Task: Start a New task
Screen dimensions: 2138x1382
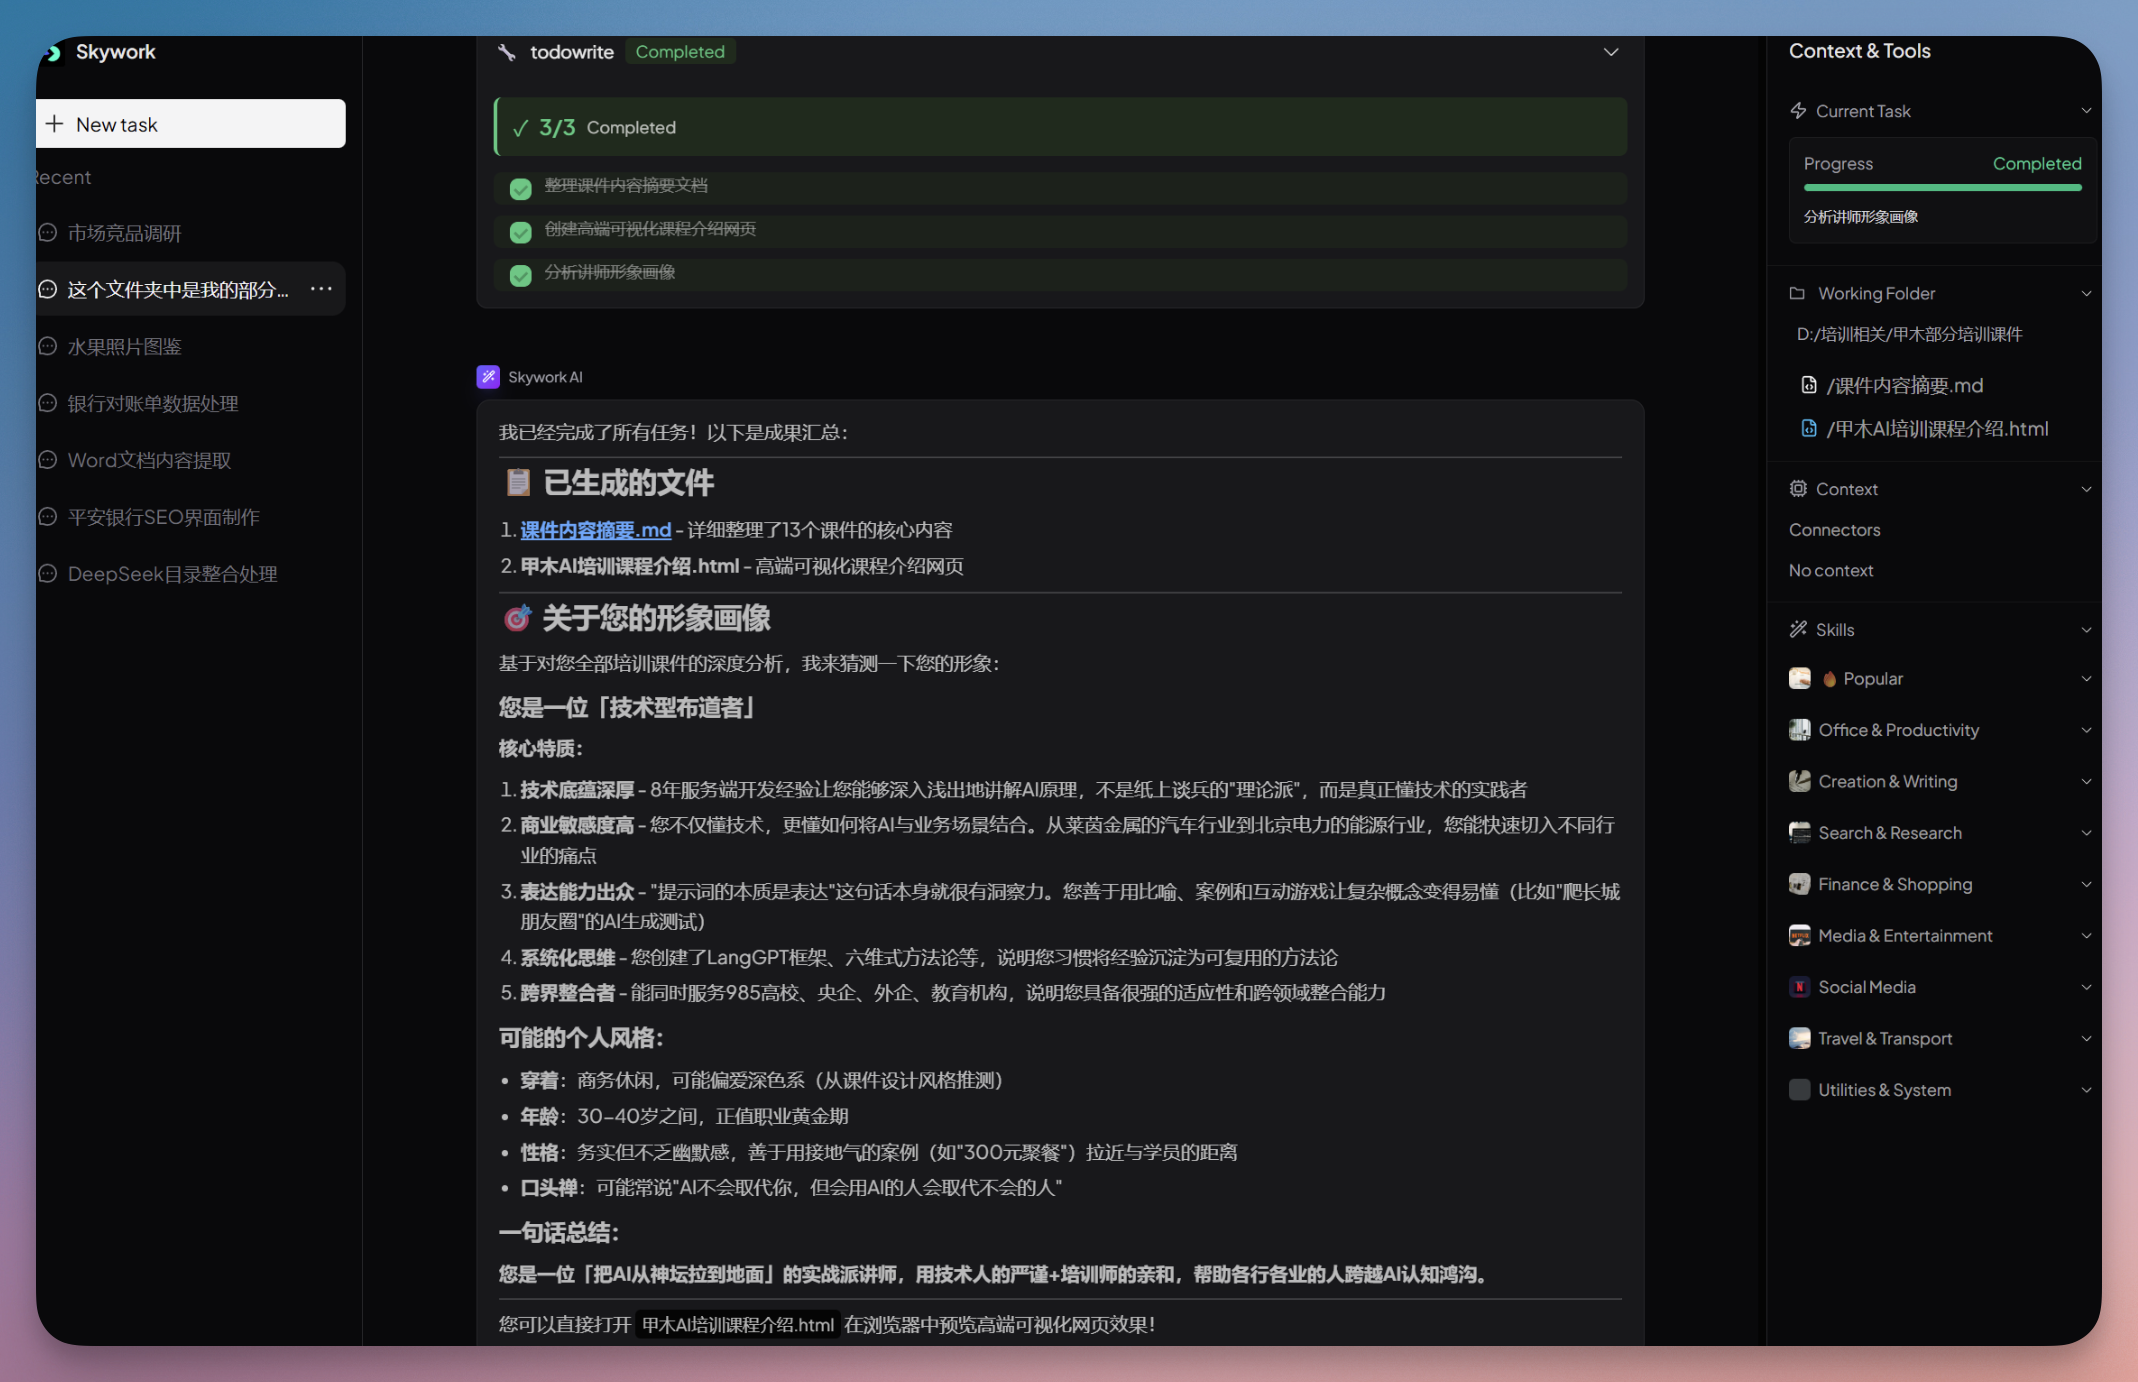Action: click(191, 124)
